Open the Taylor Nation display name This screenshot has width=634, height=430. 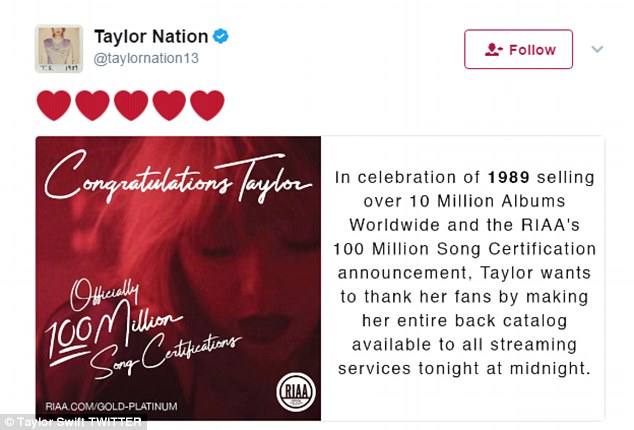point(151,36)
